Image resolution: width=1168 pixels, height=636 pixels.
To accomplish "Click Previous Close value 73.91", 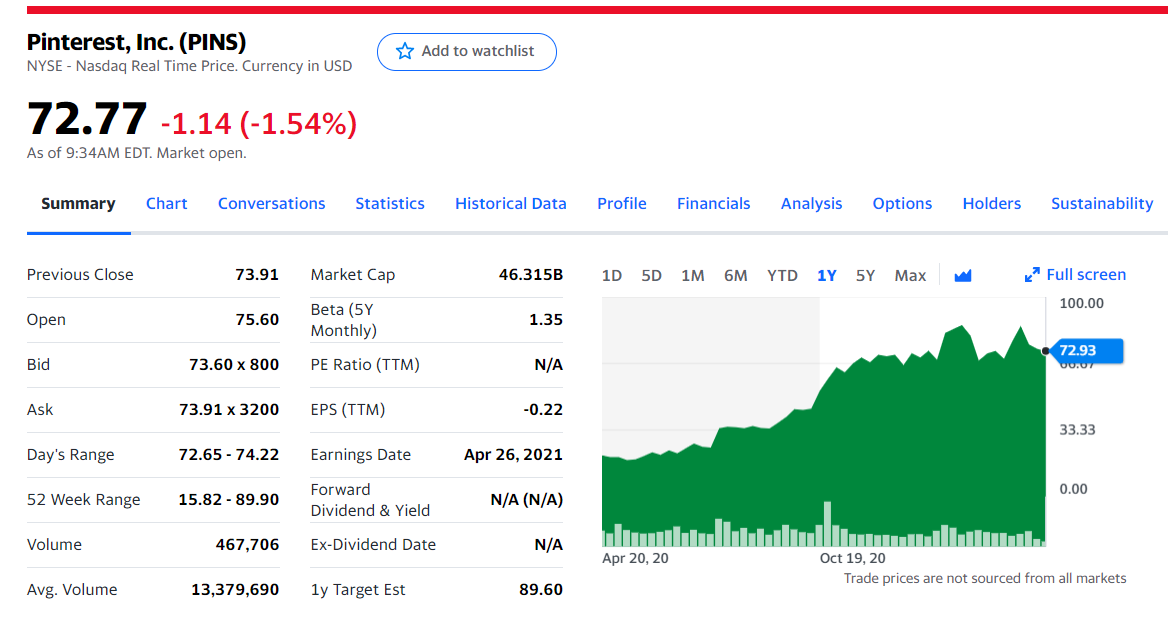I will [257, 275].
